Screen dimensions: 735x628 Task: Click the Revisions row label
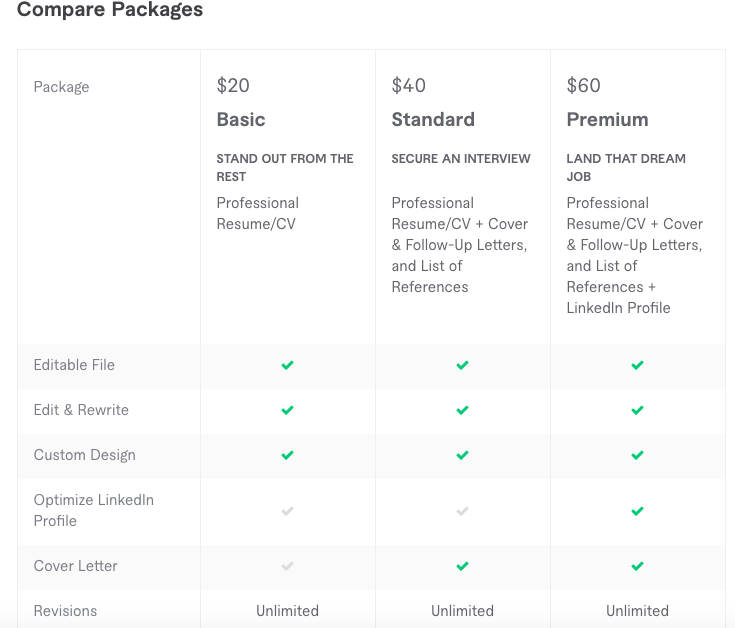pyautogui.click(x=65, y=611)
